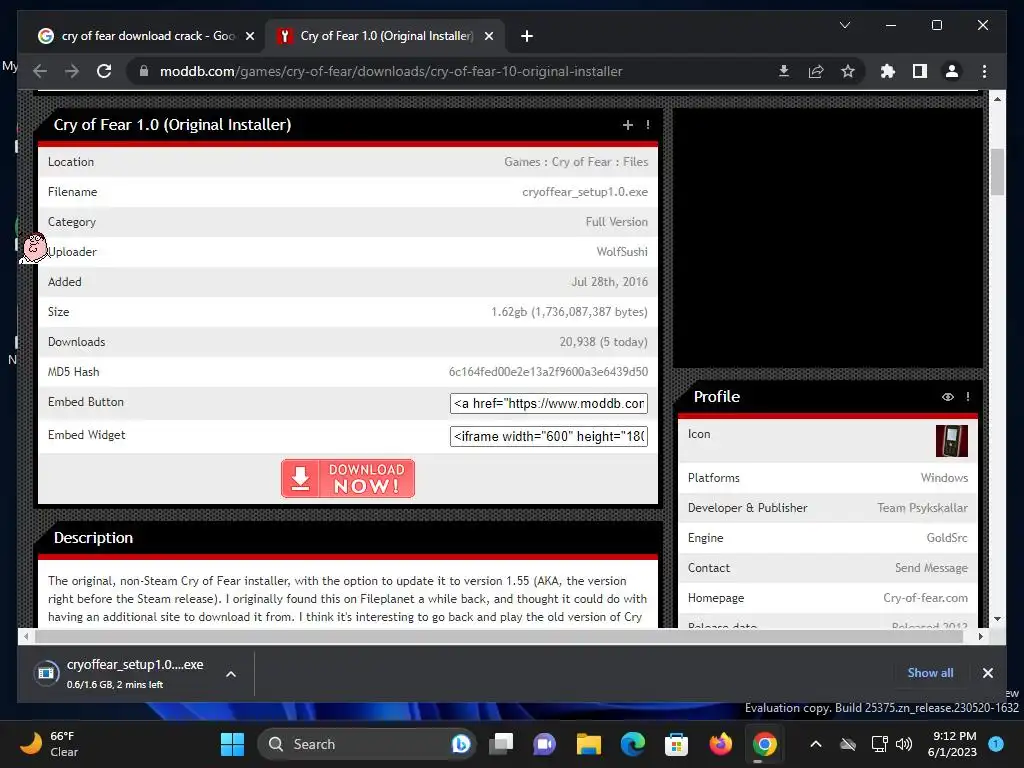
Task: Open the Chrome extensions puzzle icon
Action: [888, 71]
